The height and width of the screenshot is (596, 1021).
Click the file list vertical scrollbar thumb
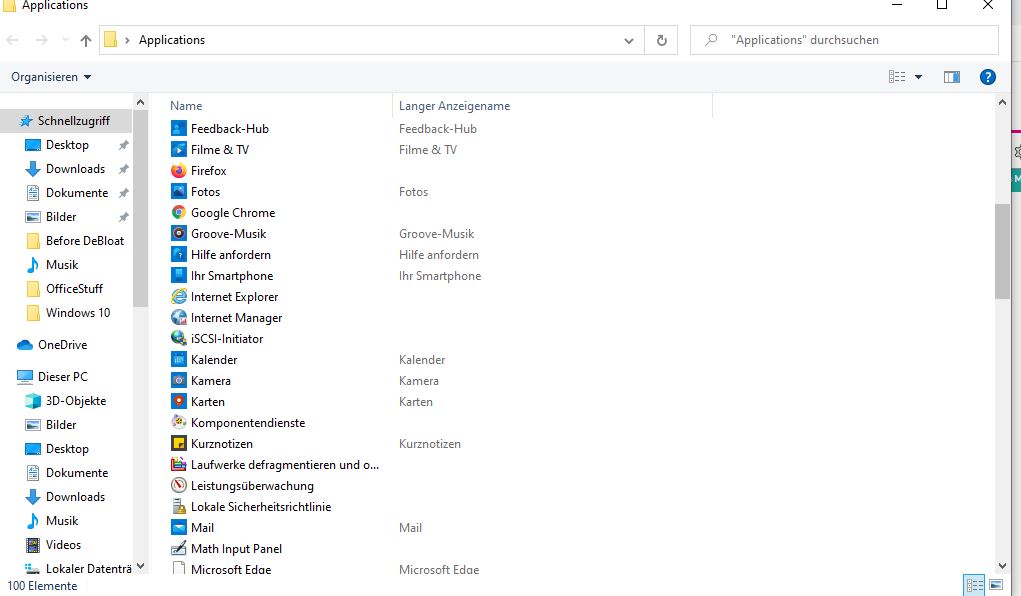tap(1002, 251)
